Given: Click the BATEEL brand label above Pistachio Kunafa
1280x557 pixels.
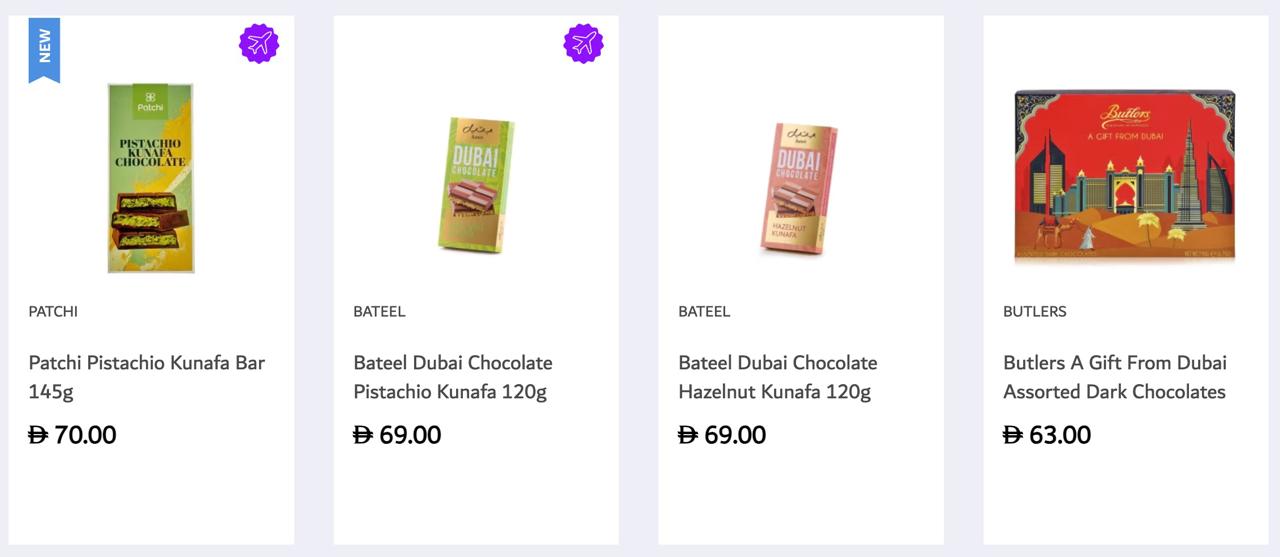Looking at the screenshot, I should [379, 311].
